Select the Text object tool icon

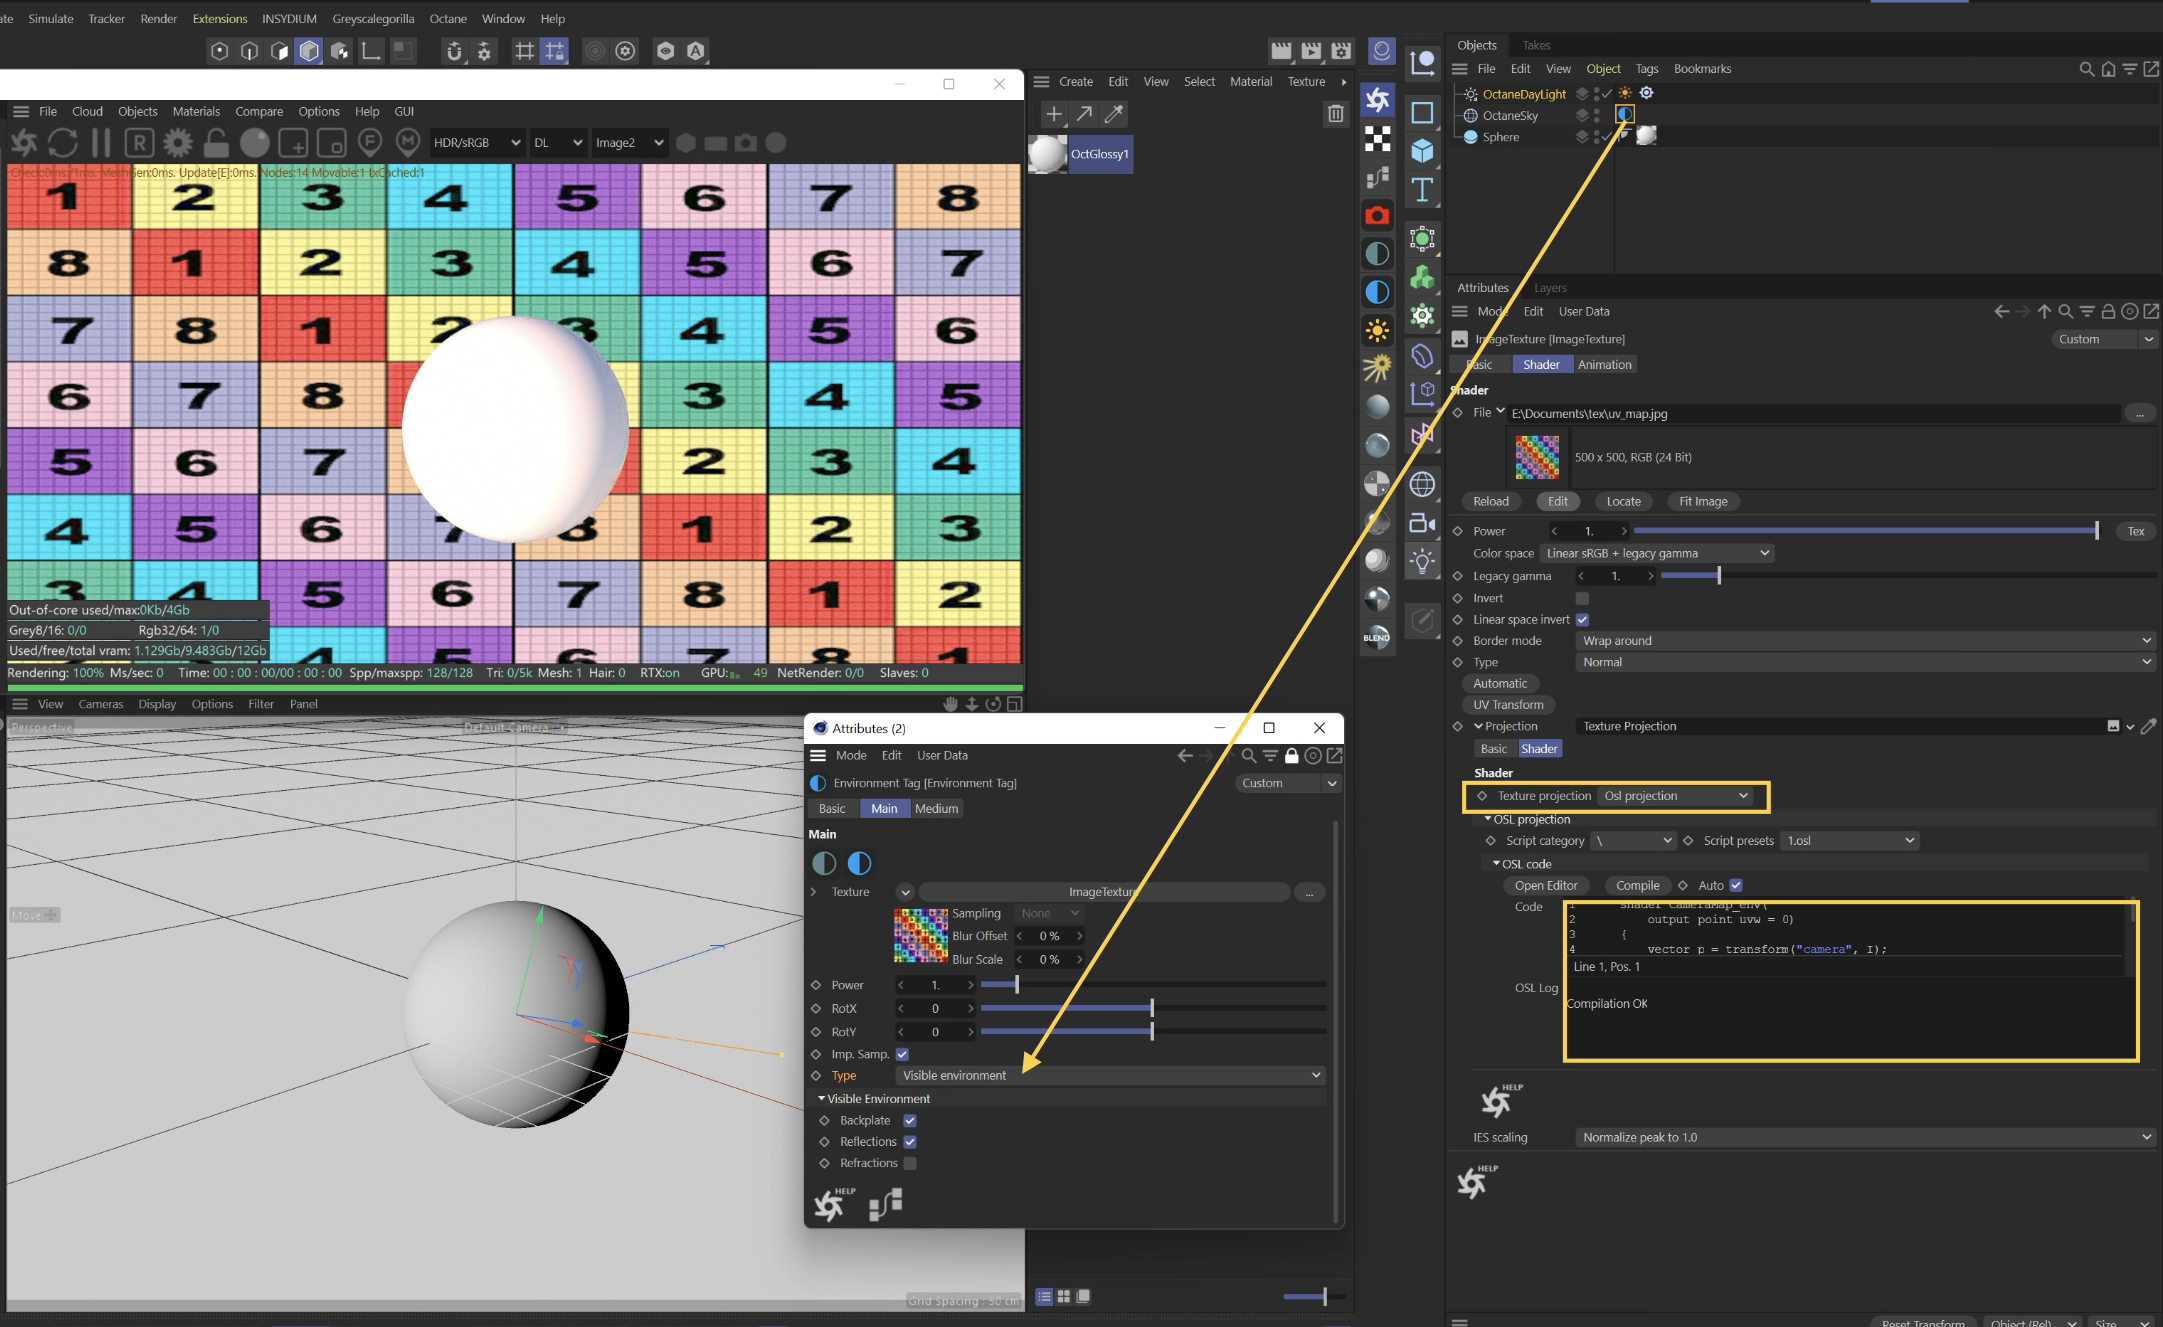(x=1422, y=189)
